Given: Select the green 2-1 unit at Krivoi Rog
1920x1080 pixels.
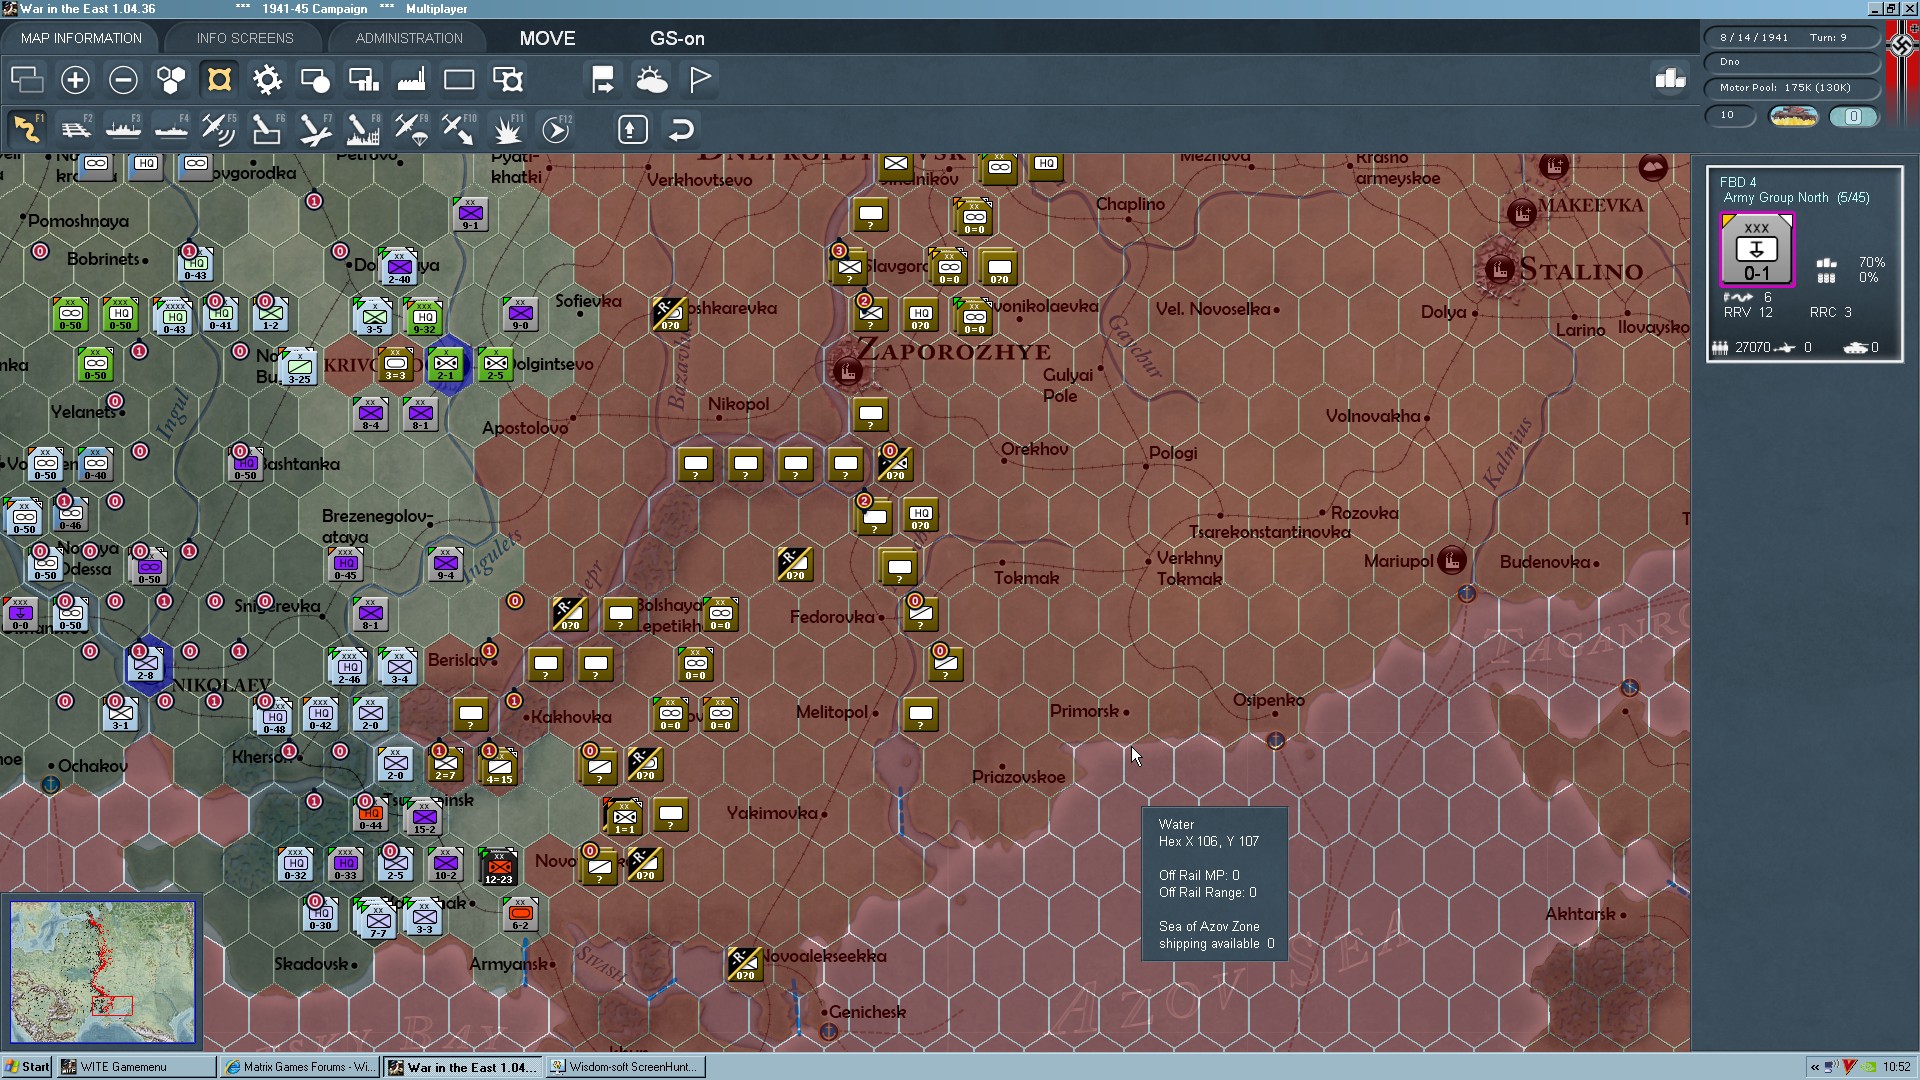Looking at the screenshot, I should tap(446, 364).
